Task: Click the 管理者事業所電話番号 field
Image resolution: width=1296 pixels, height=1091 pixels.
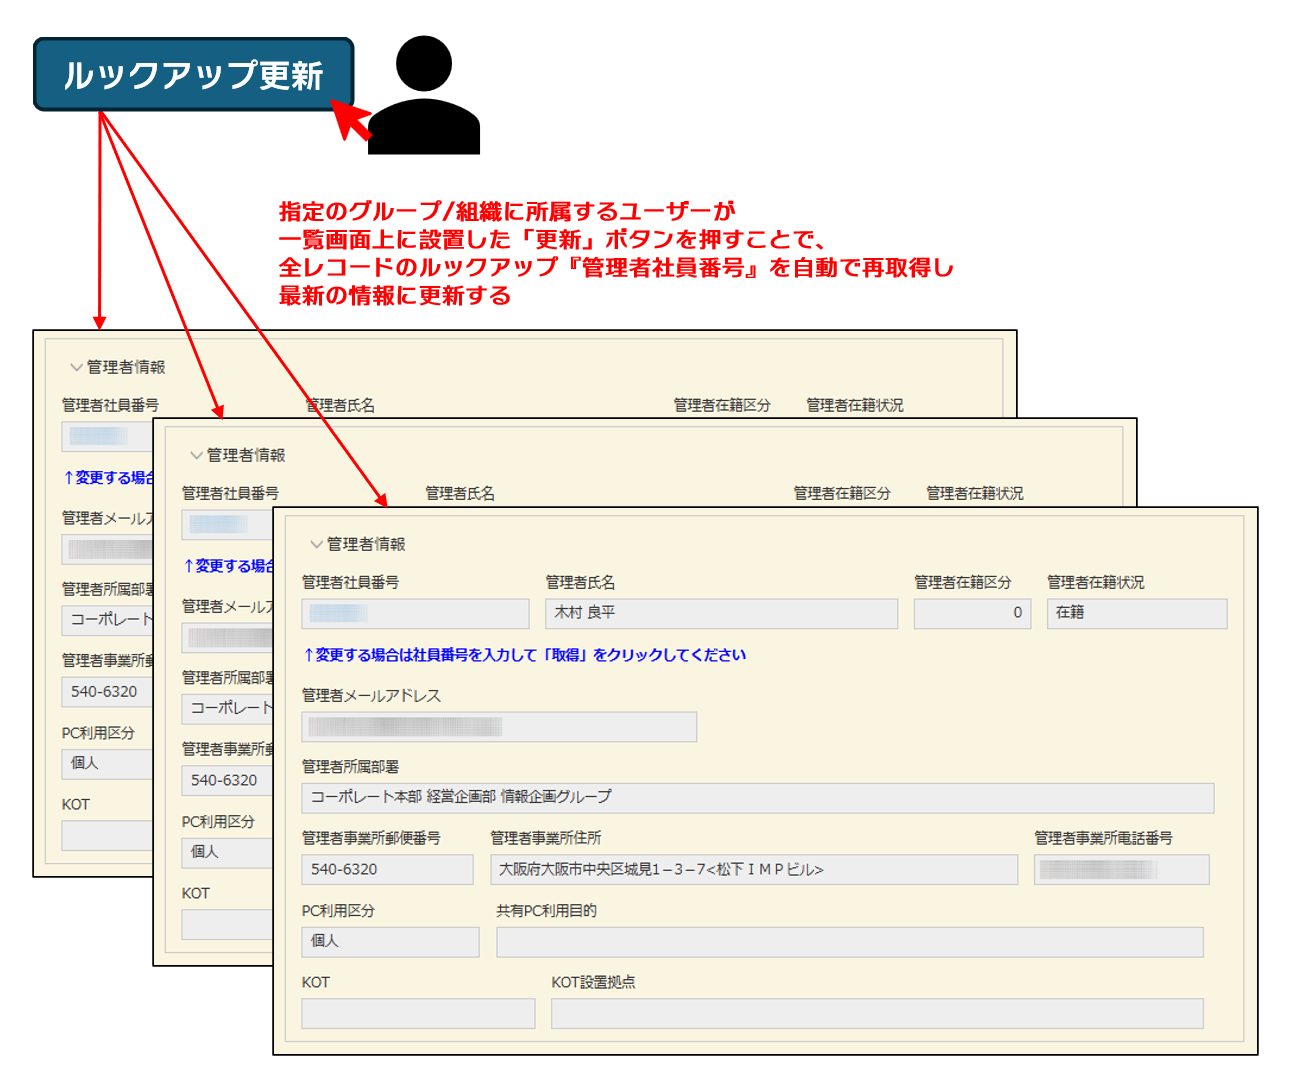Action: 1121,870
